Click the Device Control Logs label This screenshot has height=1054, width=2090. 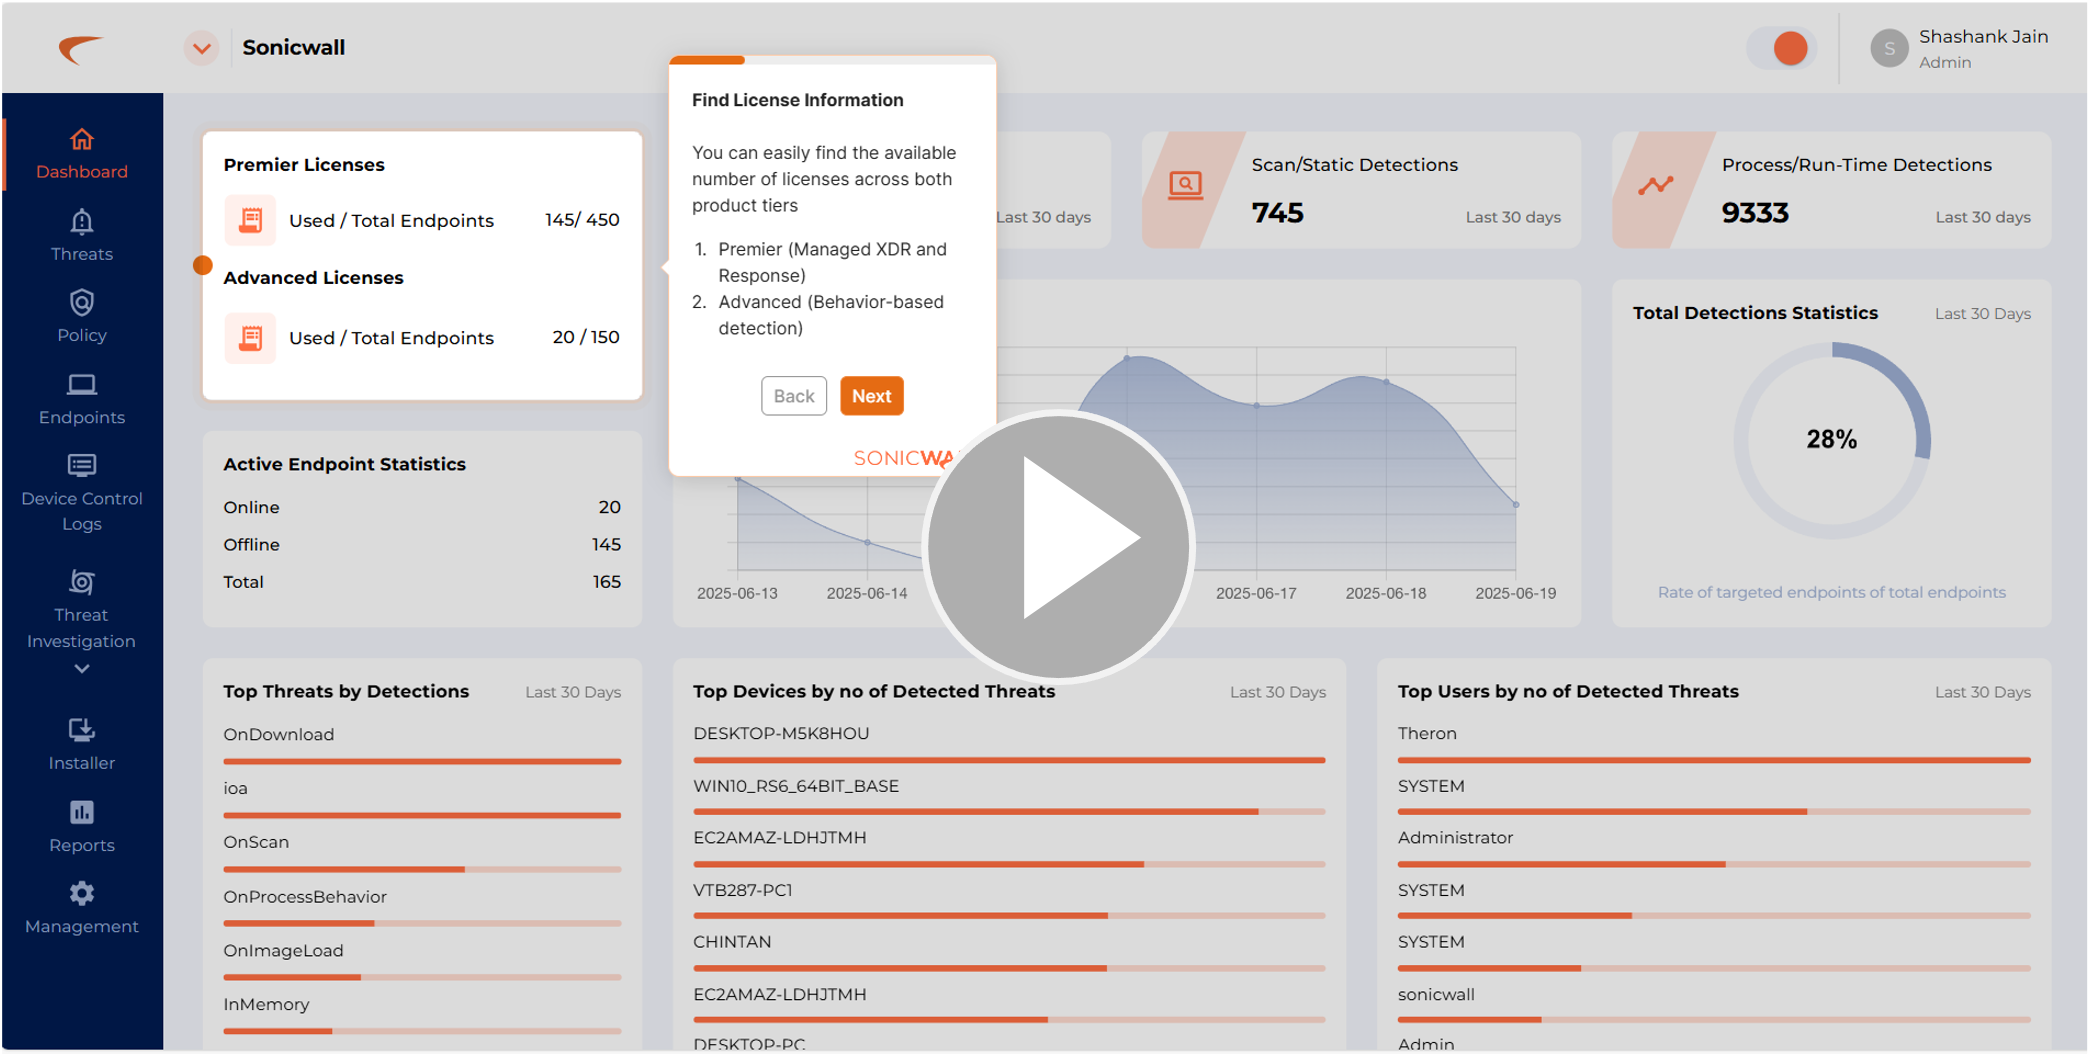click(x=82, y=511)
